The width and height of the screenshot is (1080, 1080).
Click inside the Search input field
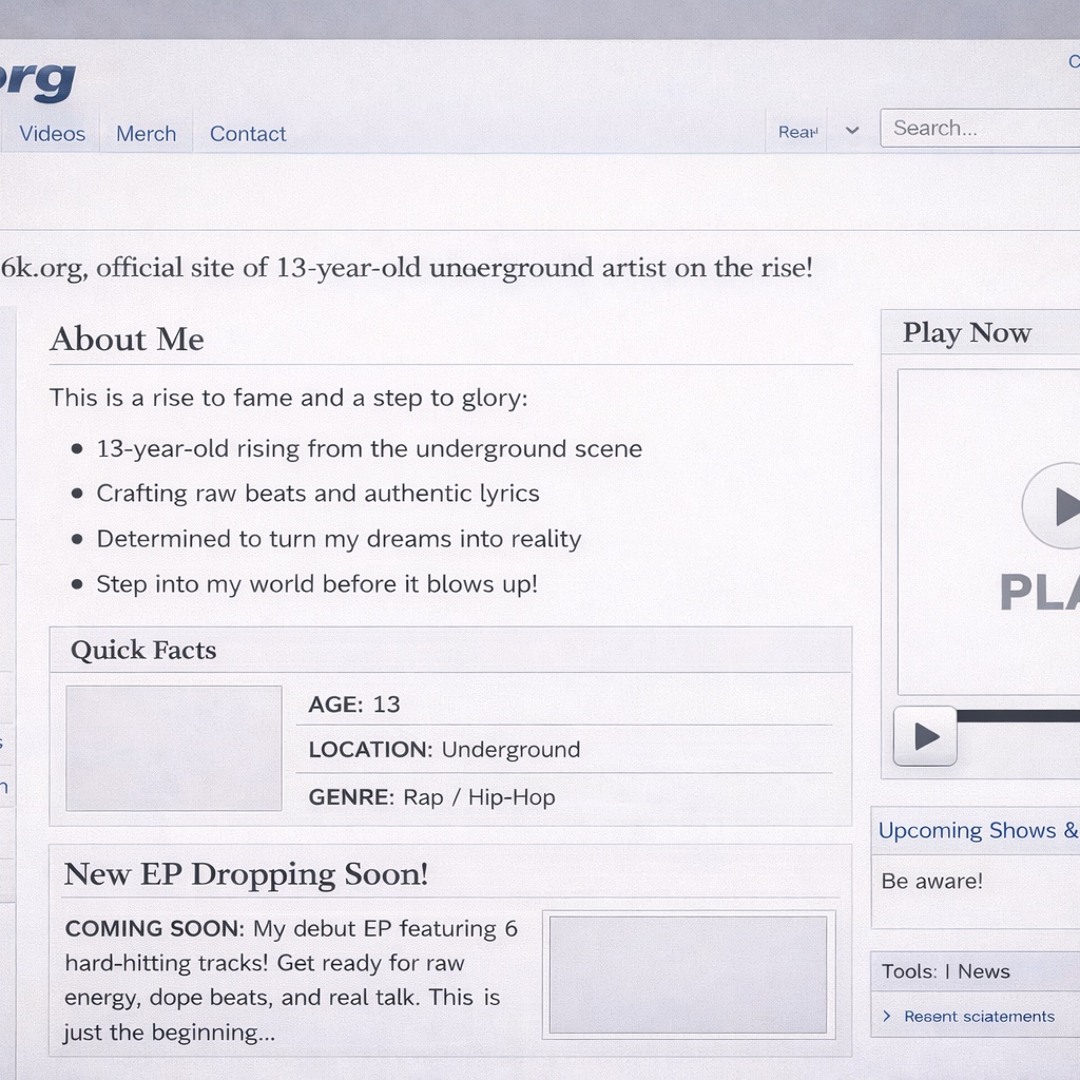(x=980, y=128)
